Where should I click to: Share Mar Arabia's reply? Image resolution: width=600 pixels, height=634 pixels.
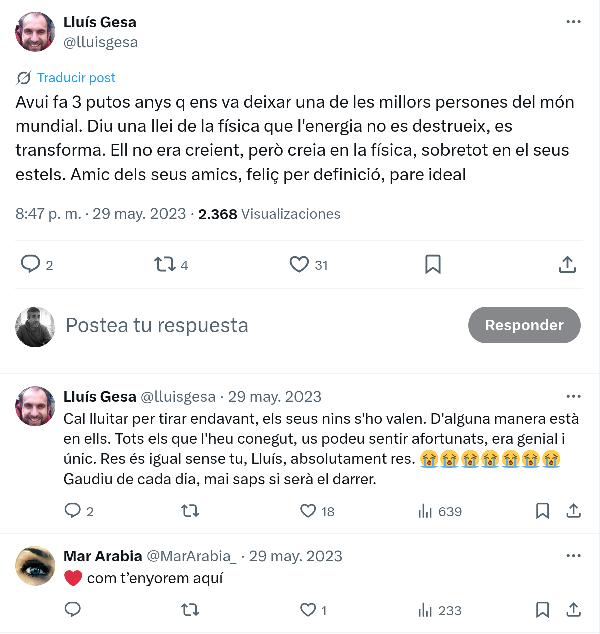[x=573, y=609]
